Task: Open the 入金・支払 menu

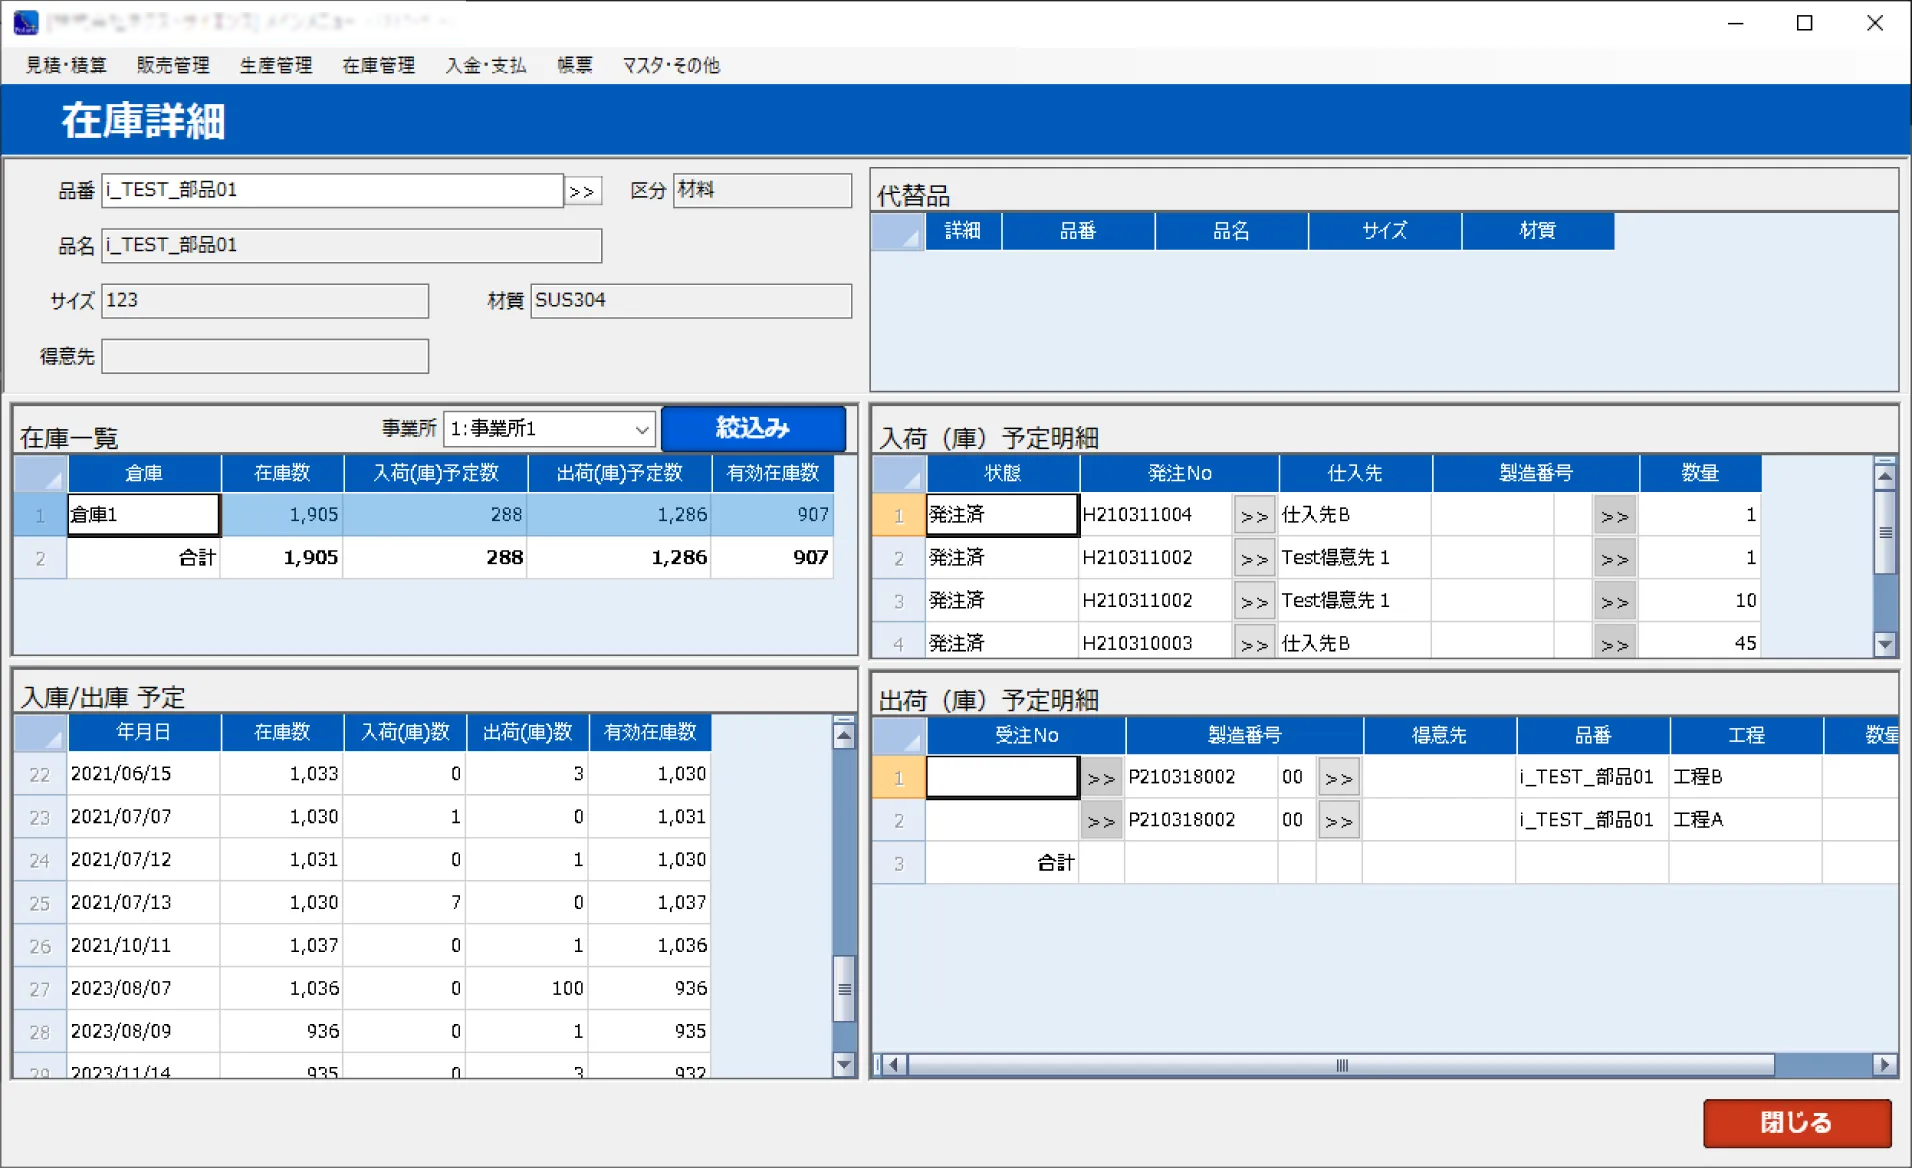Action: click(486, 65)
